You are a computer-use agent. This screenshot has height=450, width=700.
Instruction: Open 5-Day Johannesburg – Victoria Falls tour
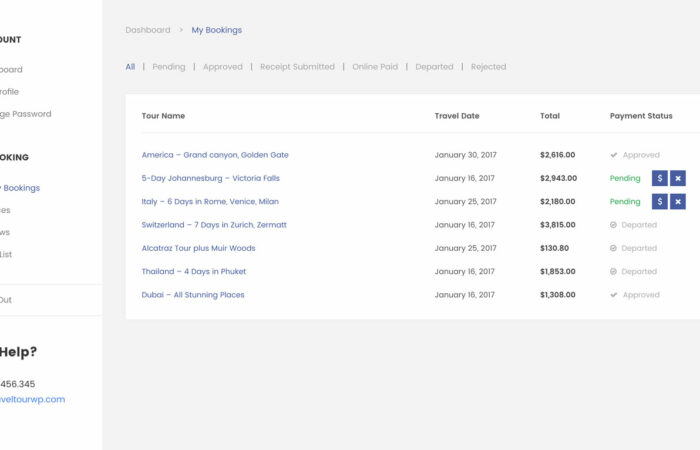click(210, 178)
